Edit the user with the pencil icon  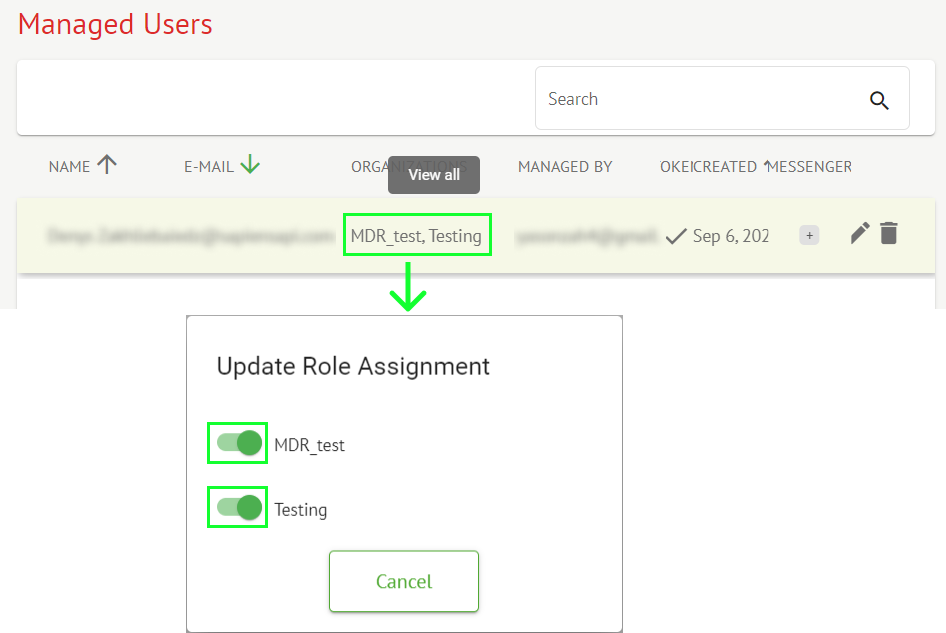pyautogui.click(x=859, y=234)
